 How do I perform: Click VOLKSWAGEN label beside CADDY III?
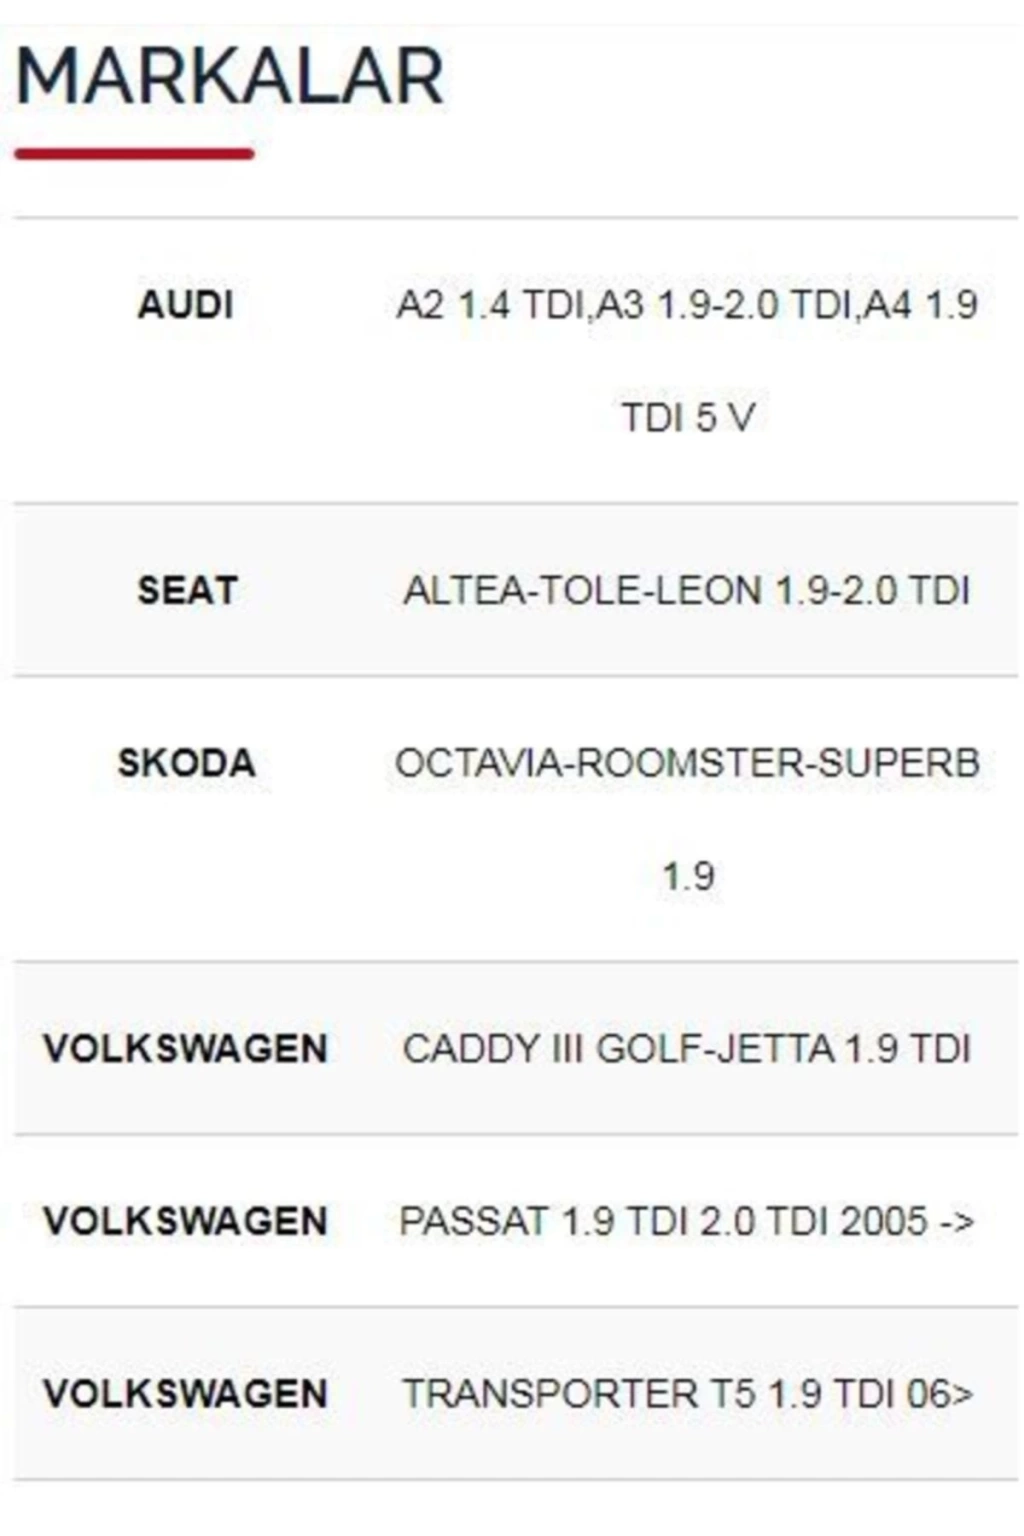(186, 1049)
